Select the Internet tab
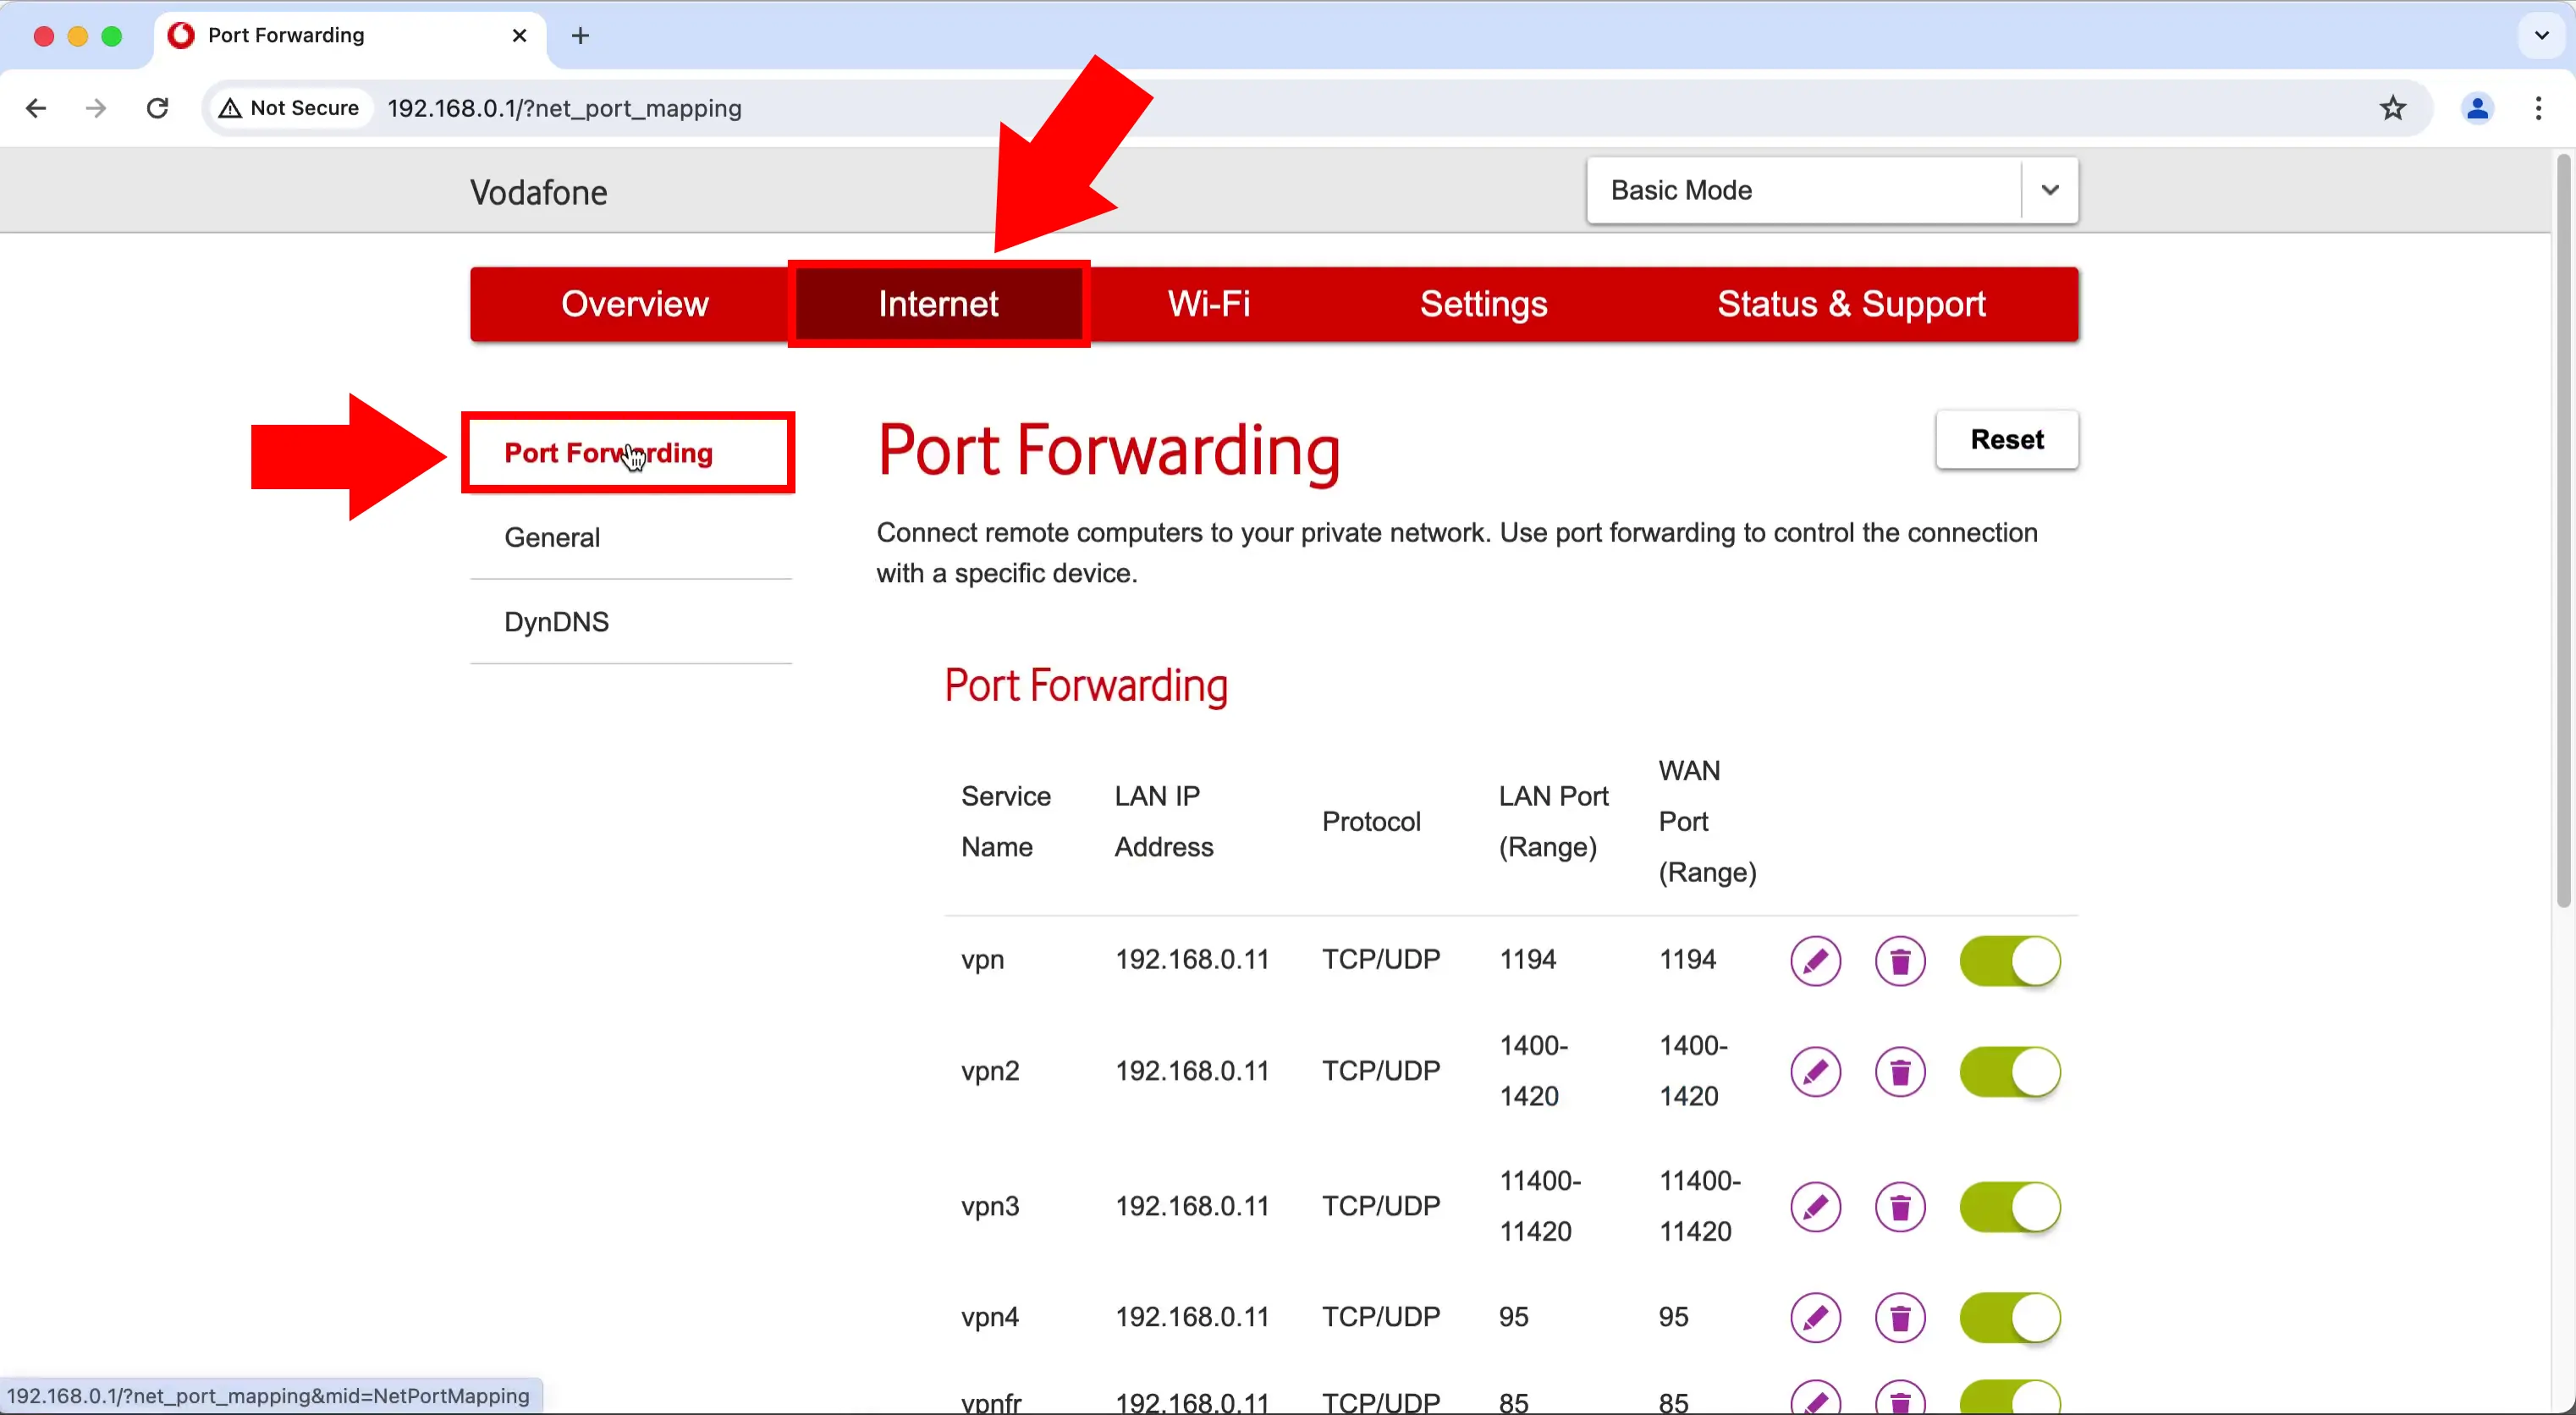Screen dimensions: 2576x1415 (x=938, y=303)
